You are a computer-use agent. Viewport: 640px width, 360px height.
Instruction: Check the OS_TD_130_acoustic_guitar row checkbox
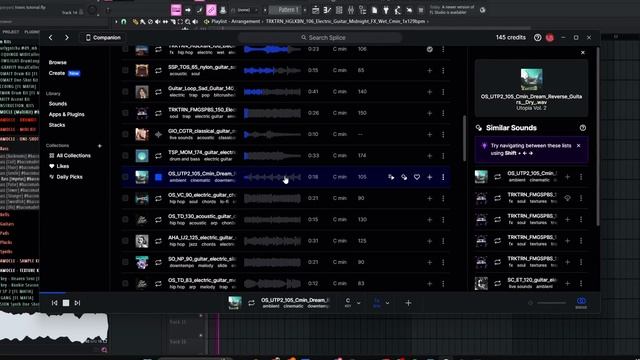pyautogui.click(x=125, y=220)
